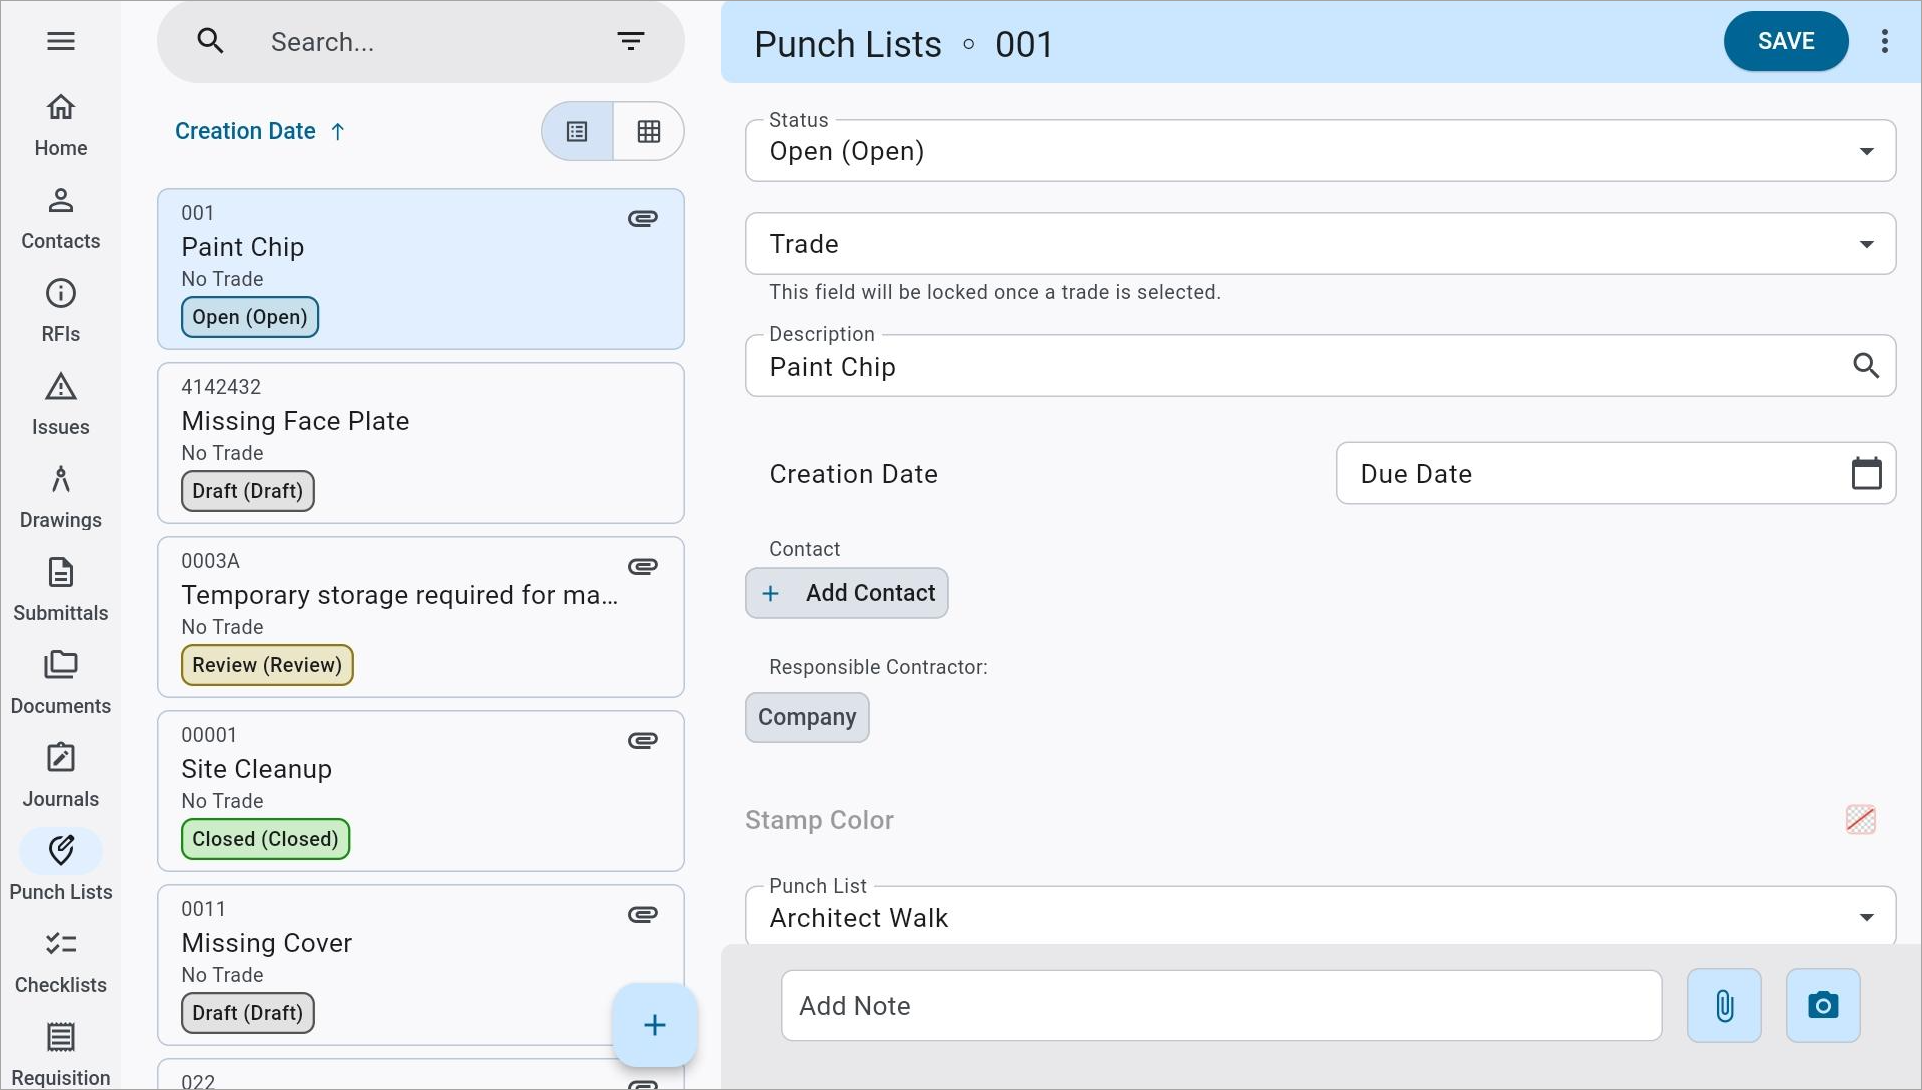Image resolution: width=1922 pixels, height=1090 pixels.
Task: Click Add Contact button
Action: 847,593
